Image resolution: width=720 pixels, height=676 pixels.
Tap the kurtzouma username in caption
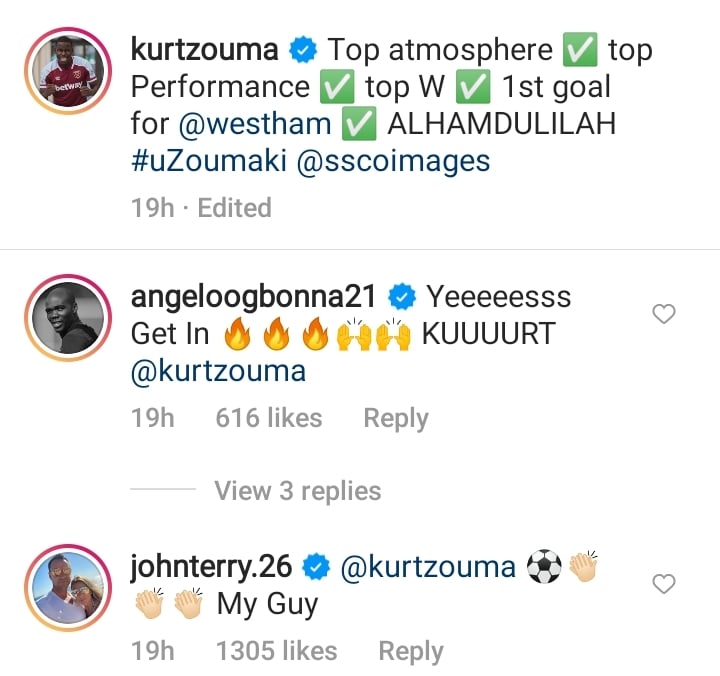[205, 50]
